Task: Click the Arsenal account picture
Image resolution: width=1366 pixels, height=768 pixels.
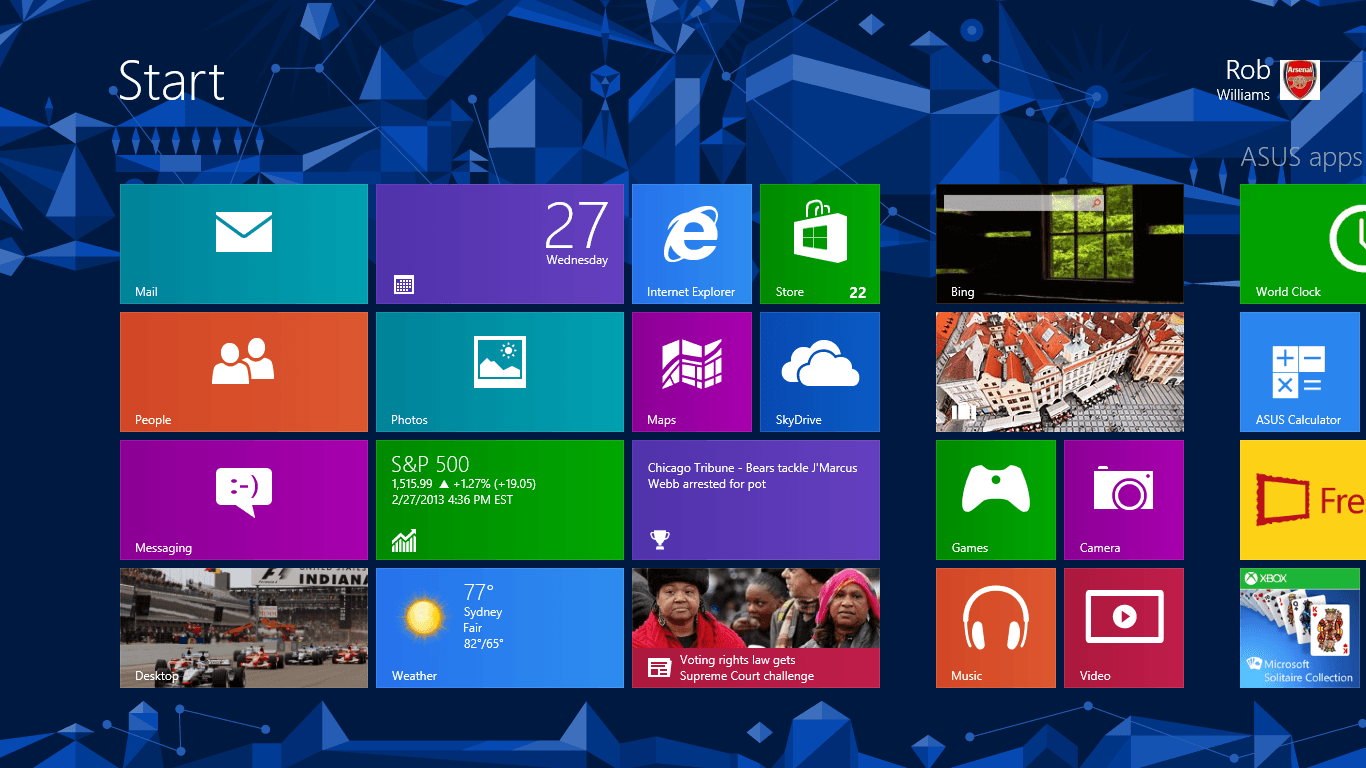Action: 1300,80
